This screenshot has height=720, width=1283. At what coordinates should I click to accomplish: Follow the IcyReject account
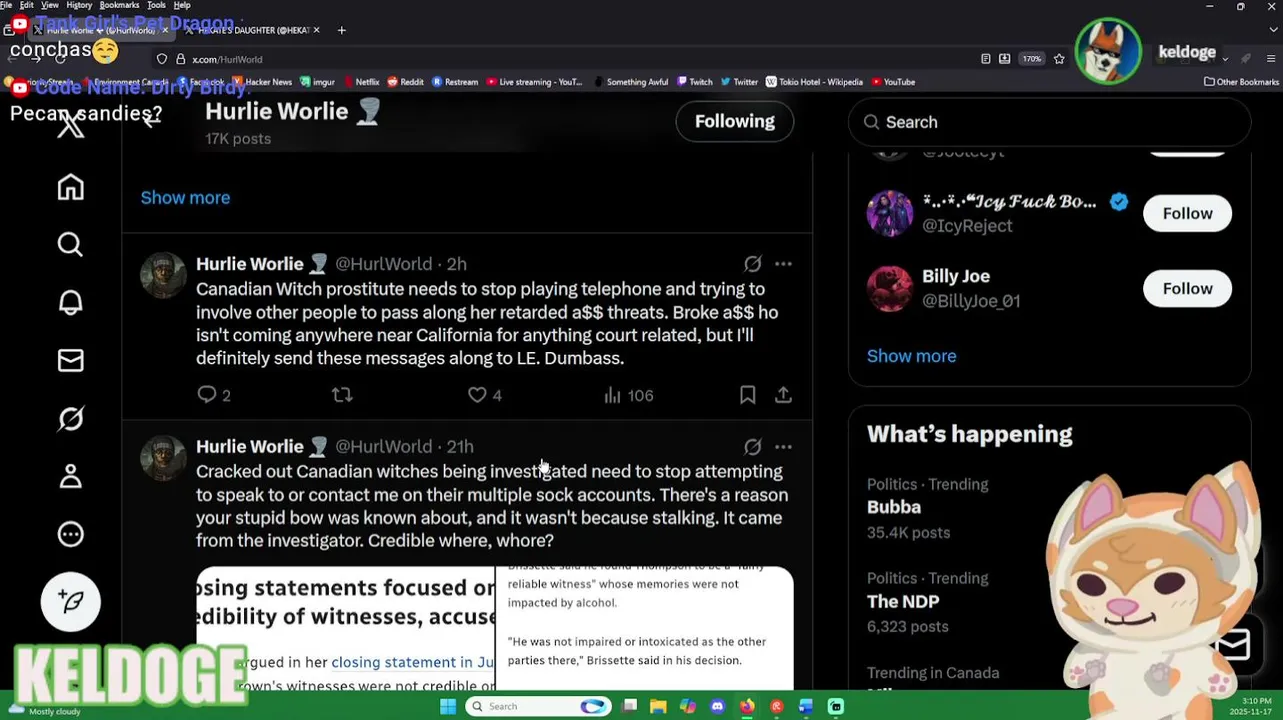coord(1187,213)
